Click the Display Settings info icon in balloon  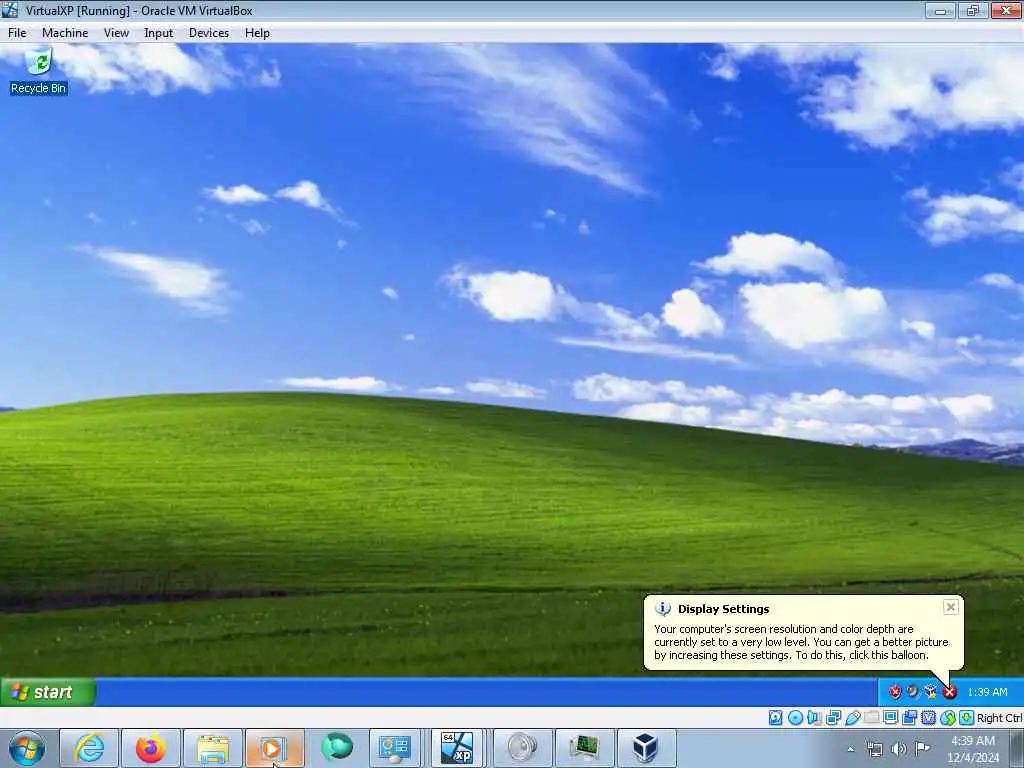663,609
